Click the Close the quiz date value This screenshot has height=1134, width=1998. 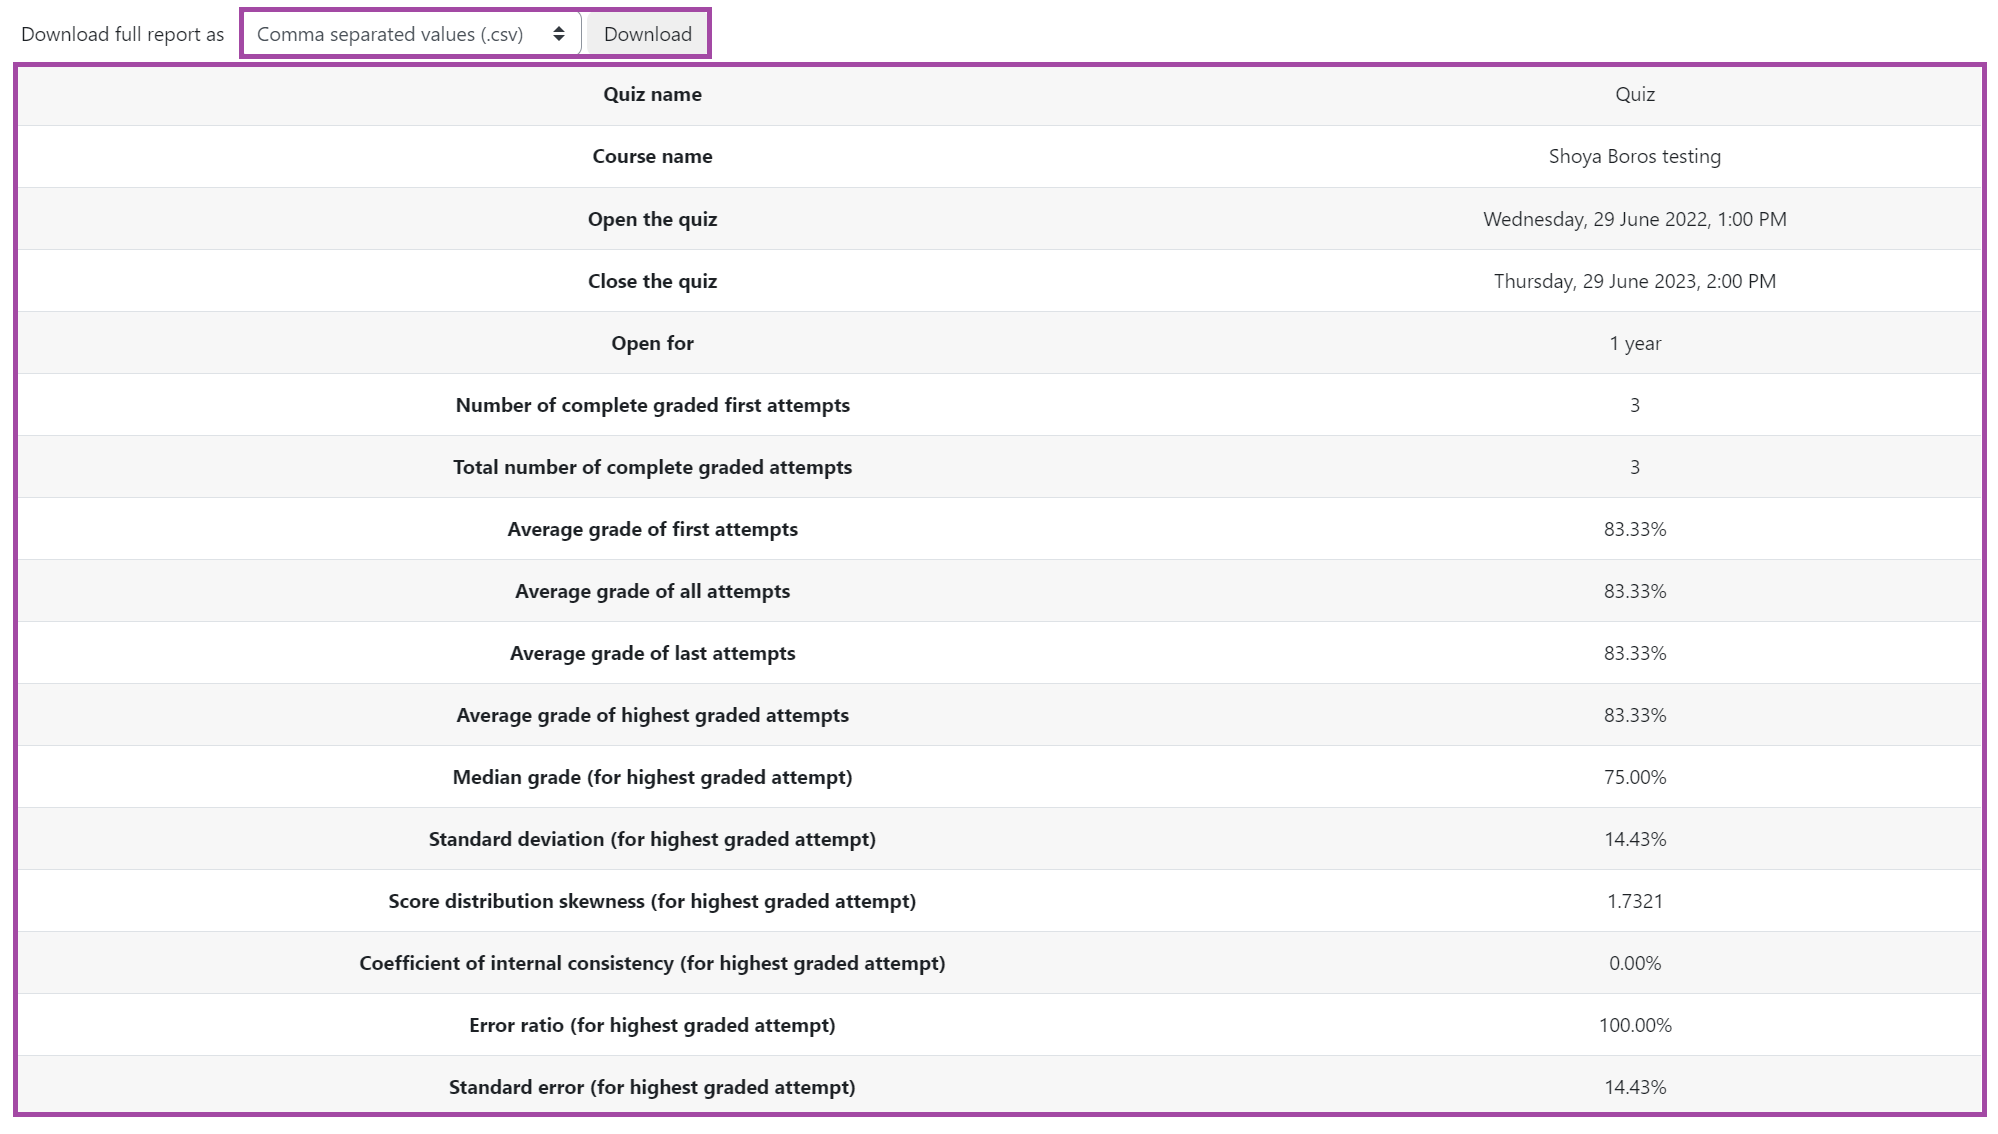(1634, 281)
